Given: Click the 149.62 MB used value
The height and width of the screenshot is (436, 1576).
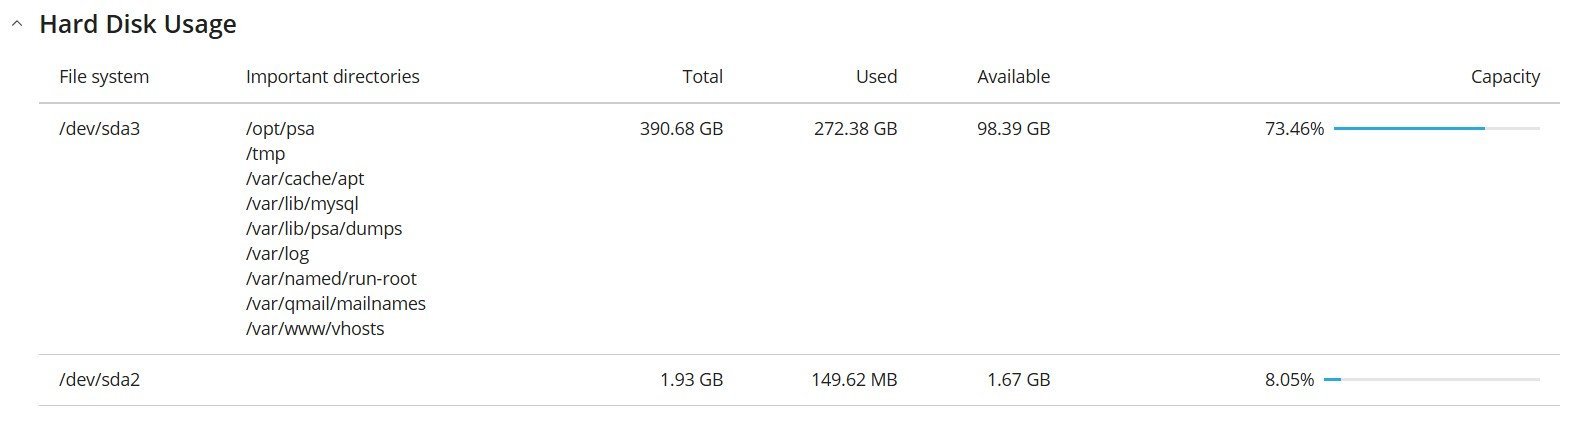Looking at the screenshot, I should (854, 379).
